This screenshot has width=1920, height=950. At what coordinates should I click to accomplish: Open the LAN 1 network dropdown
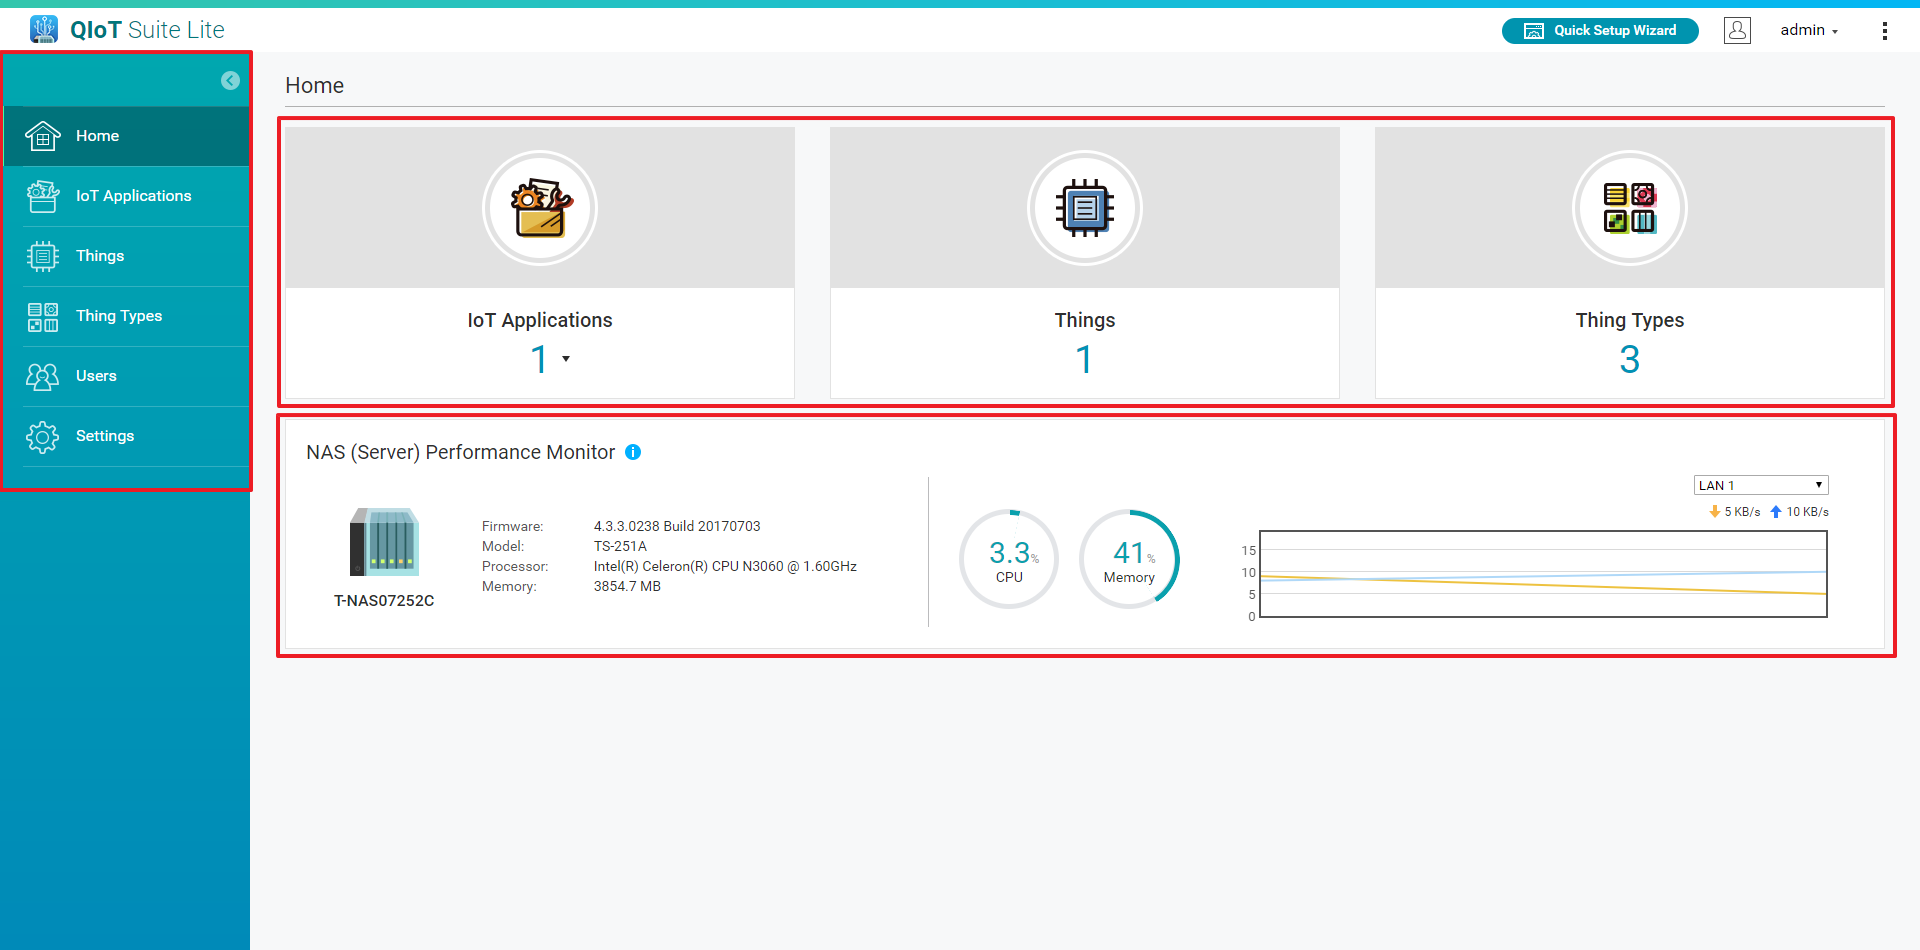[1760, 485]
